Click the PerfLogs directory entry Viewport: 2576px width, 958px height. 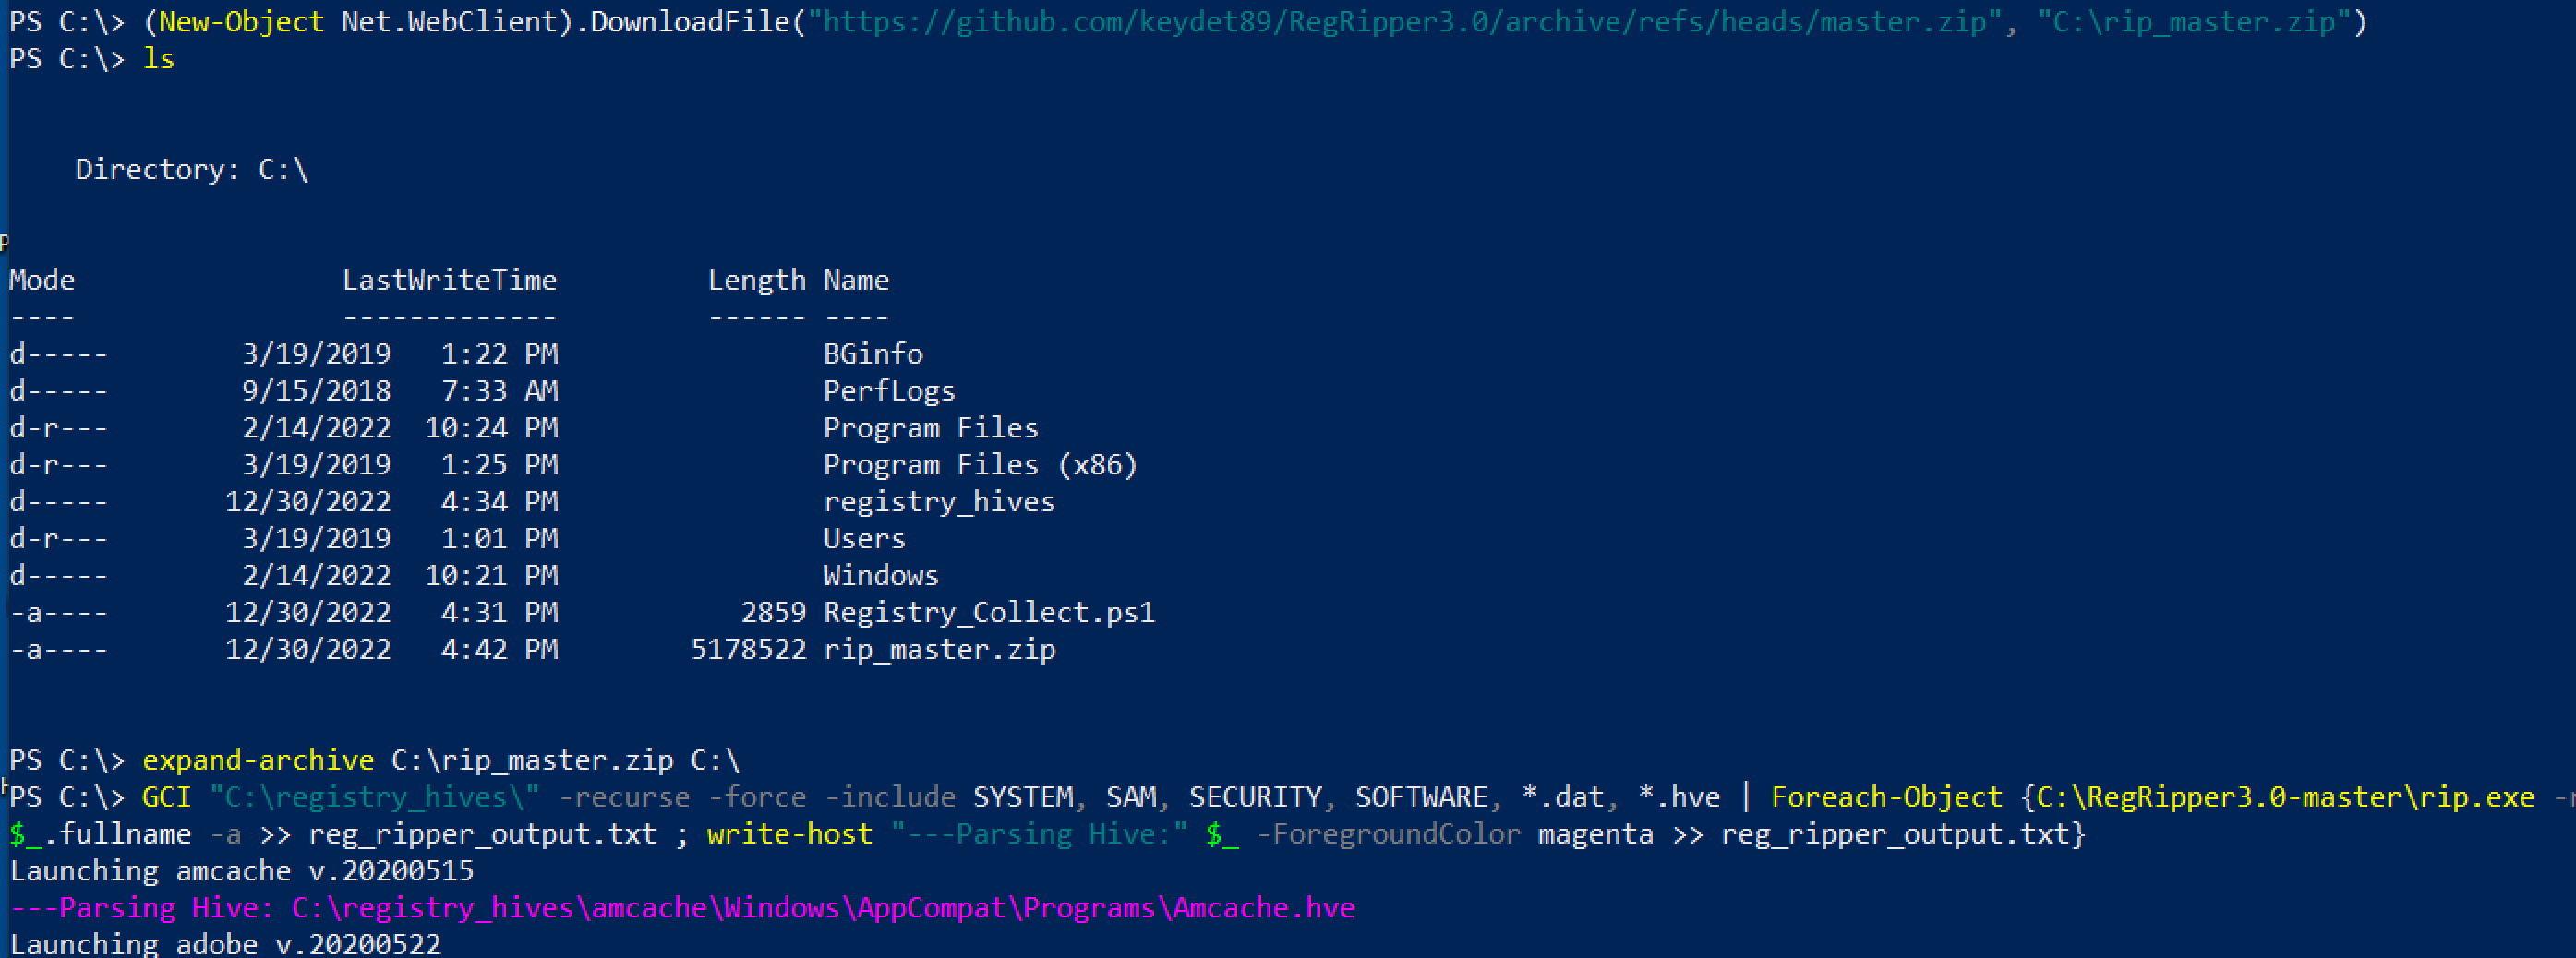[888, 391]
